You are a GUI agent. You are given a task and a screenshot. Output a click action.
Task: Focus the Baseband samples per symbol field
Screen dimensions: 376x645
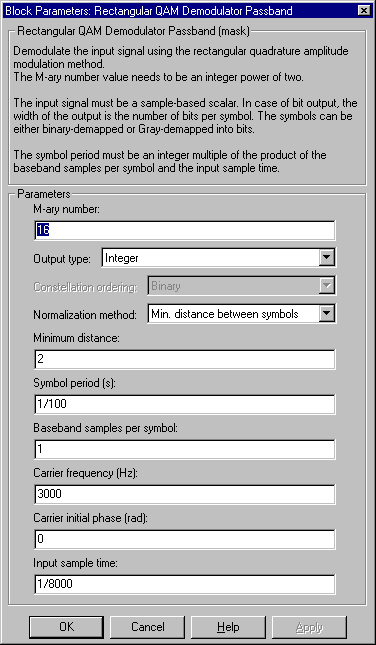[185, 449]
